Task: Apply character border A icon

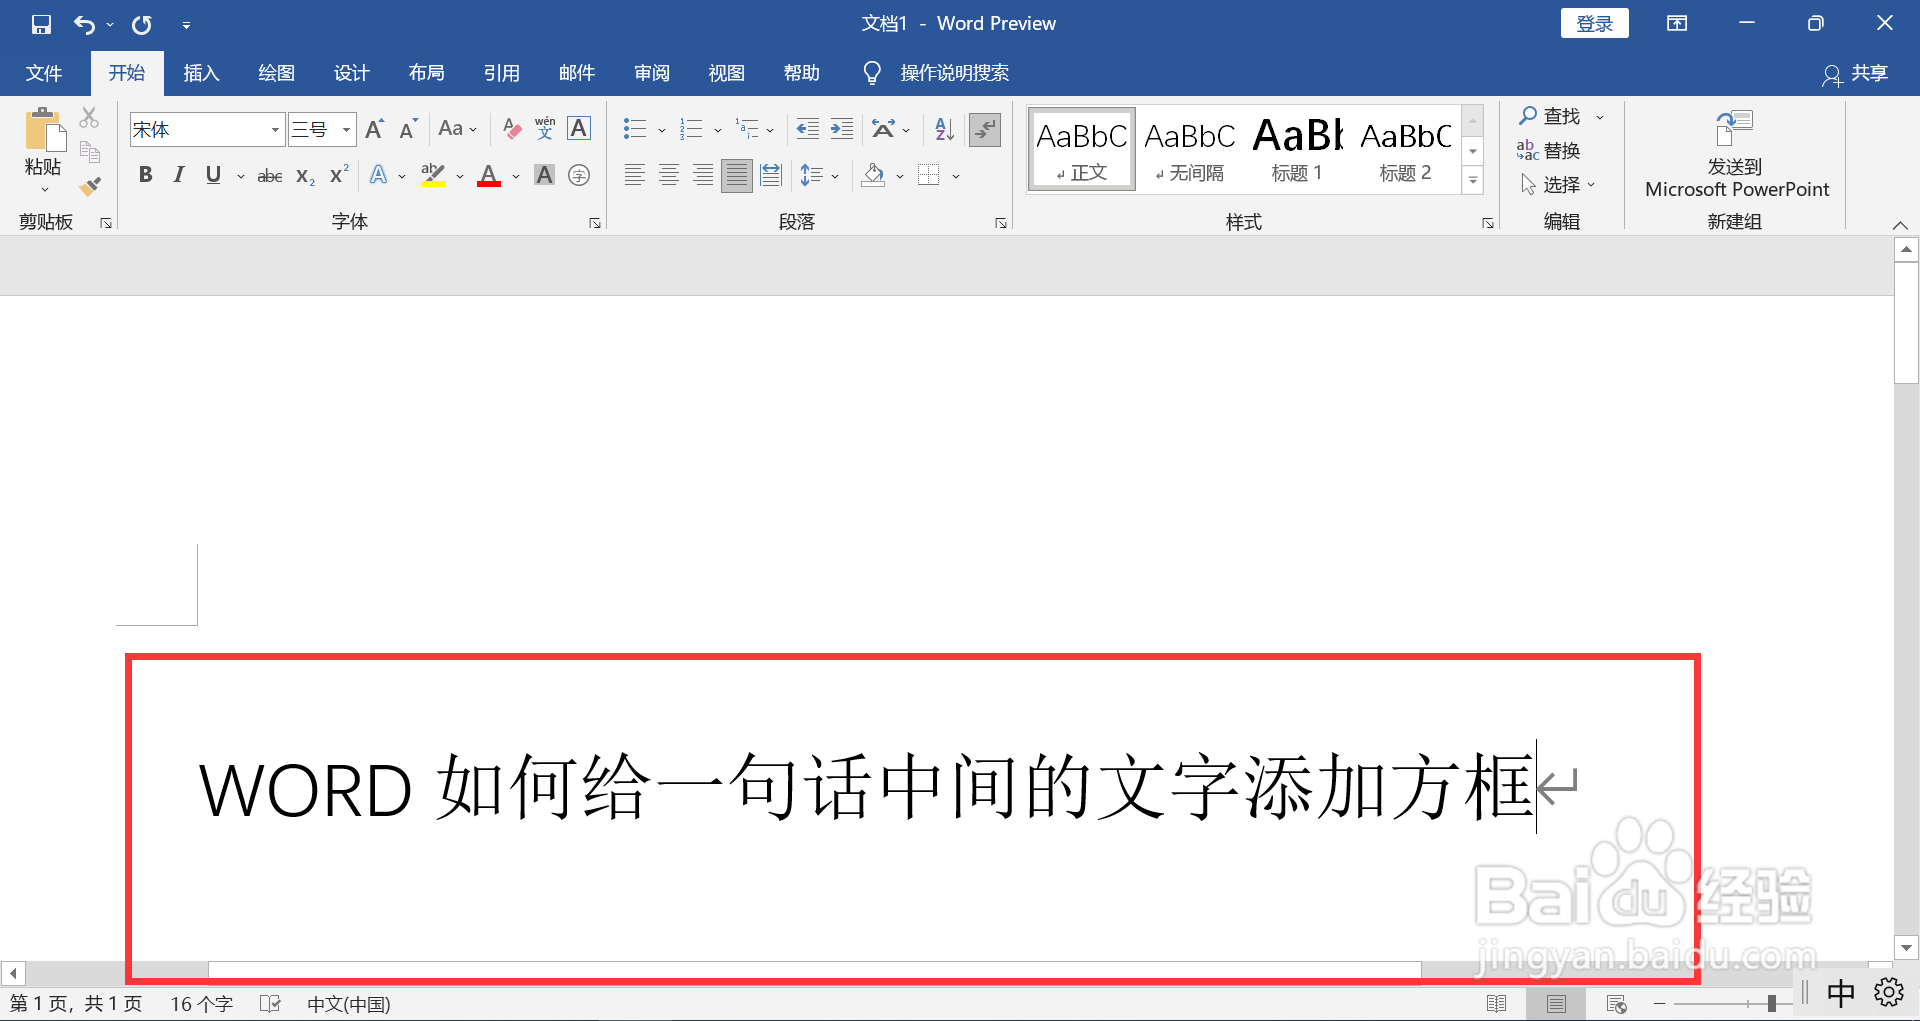Action: click(579, 129)
